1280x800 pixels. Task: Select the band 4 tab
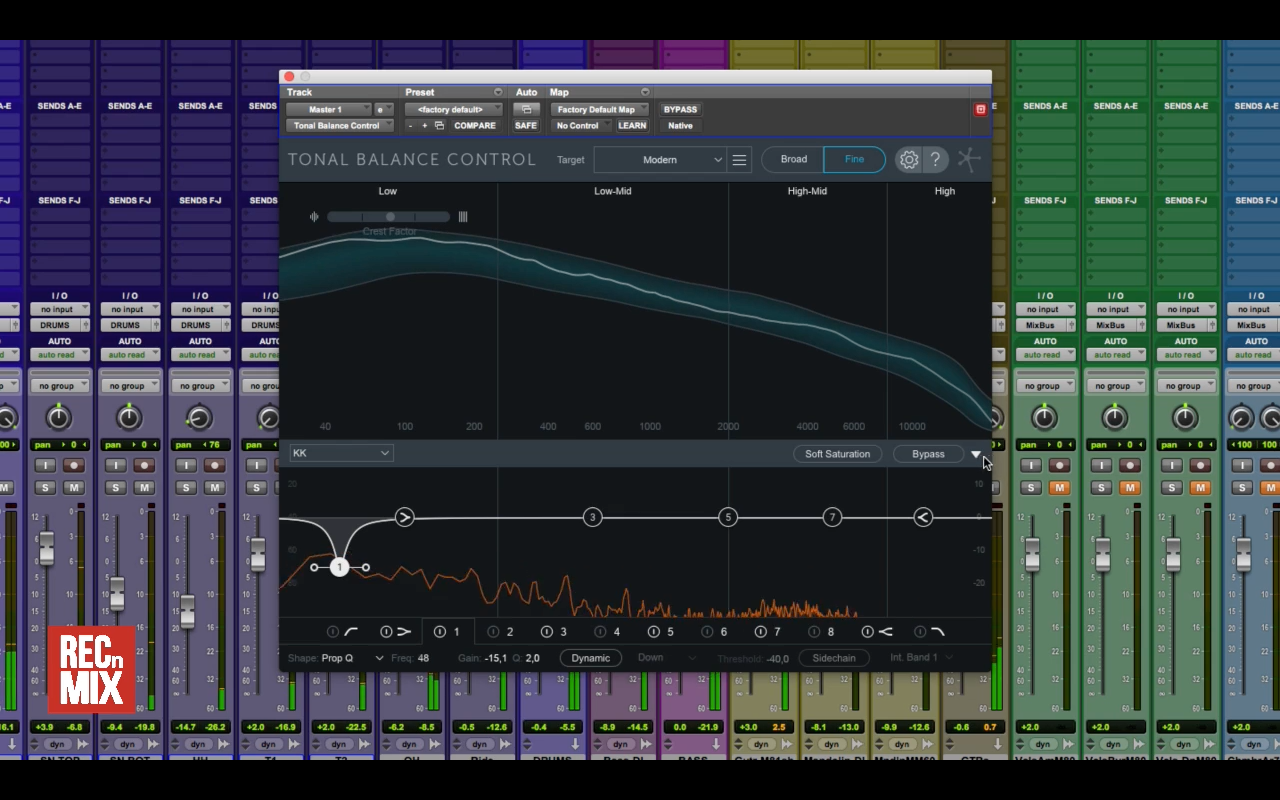[x=616, y=632]
